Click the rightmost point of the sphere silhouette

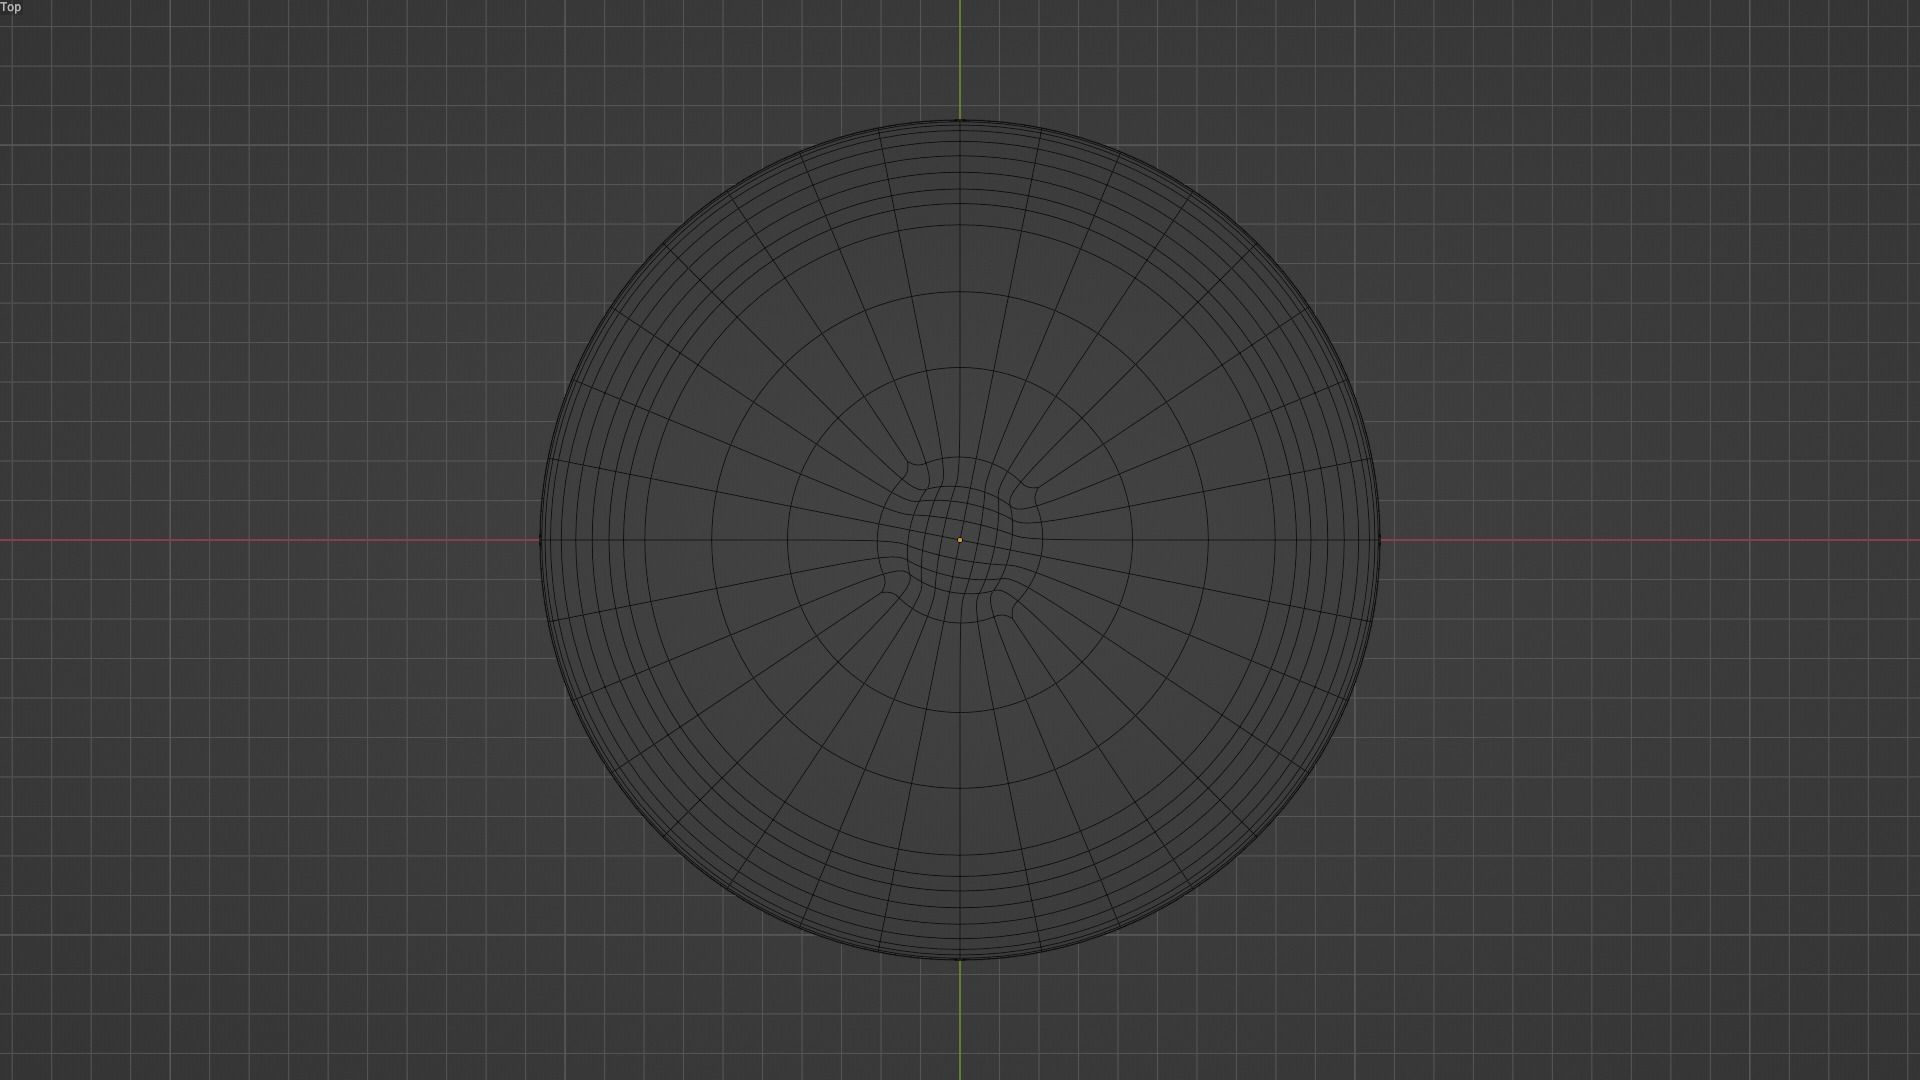pyautogui.click(x=1380, y=539)
